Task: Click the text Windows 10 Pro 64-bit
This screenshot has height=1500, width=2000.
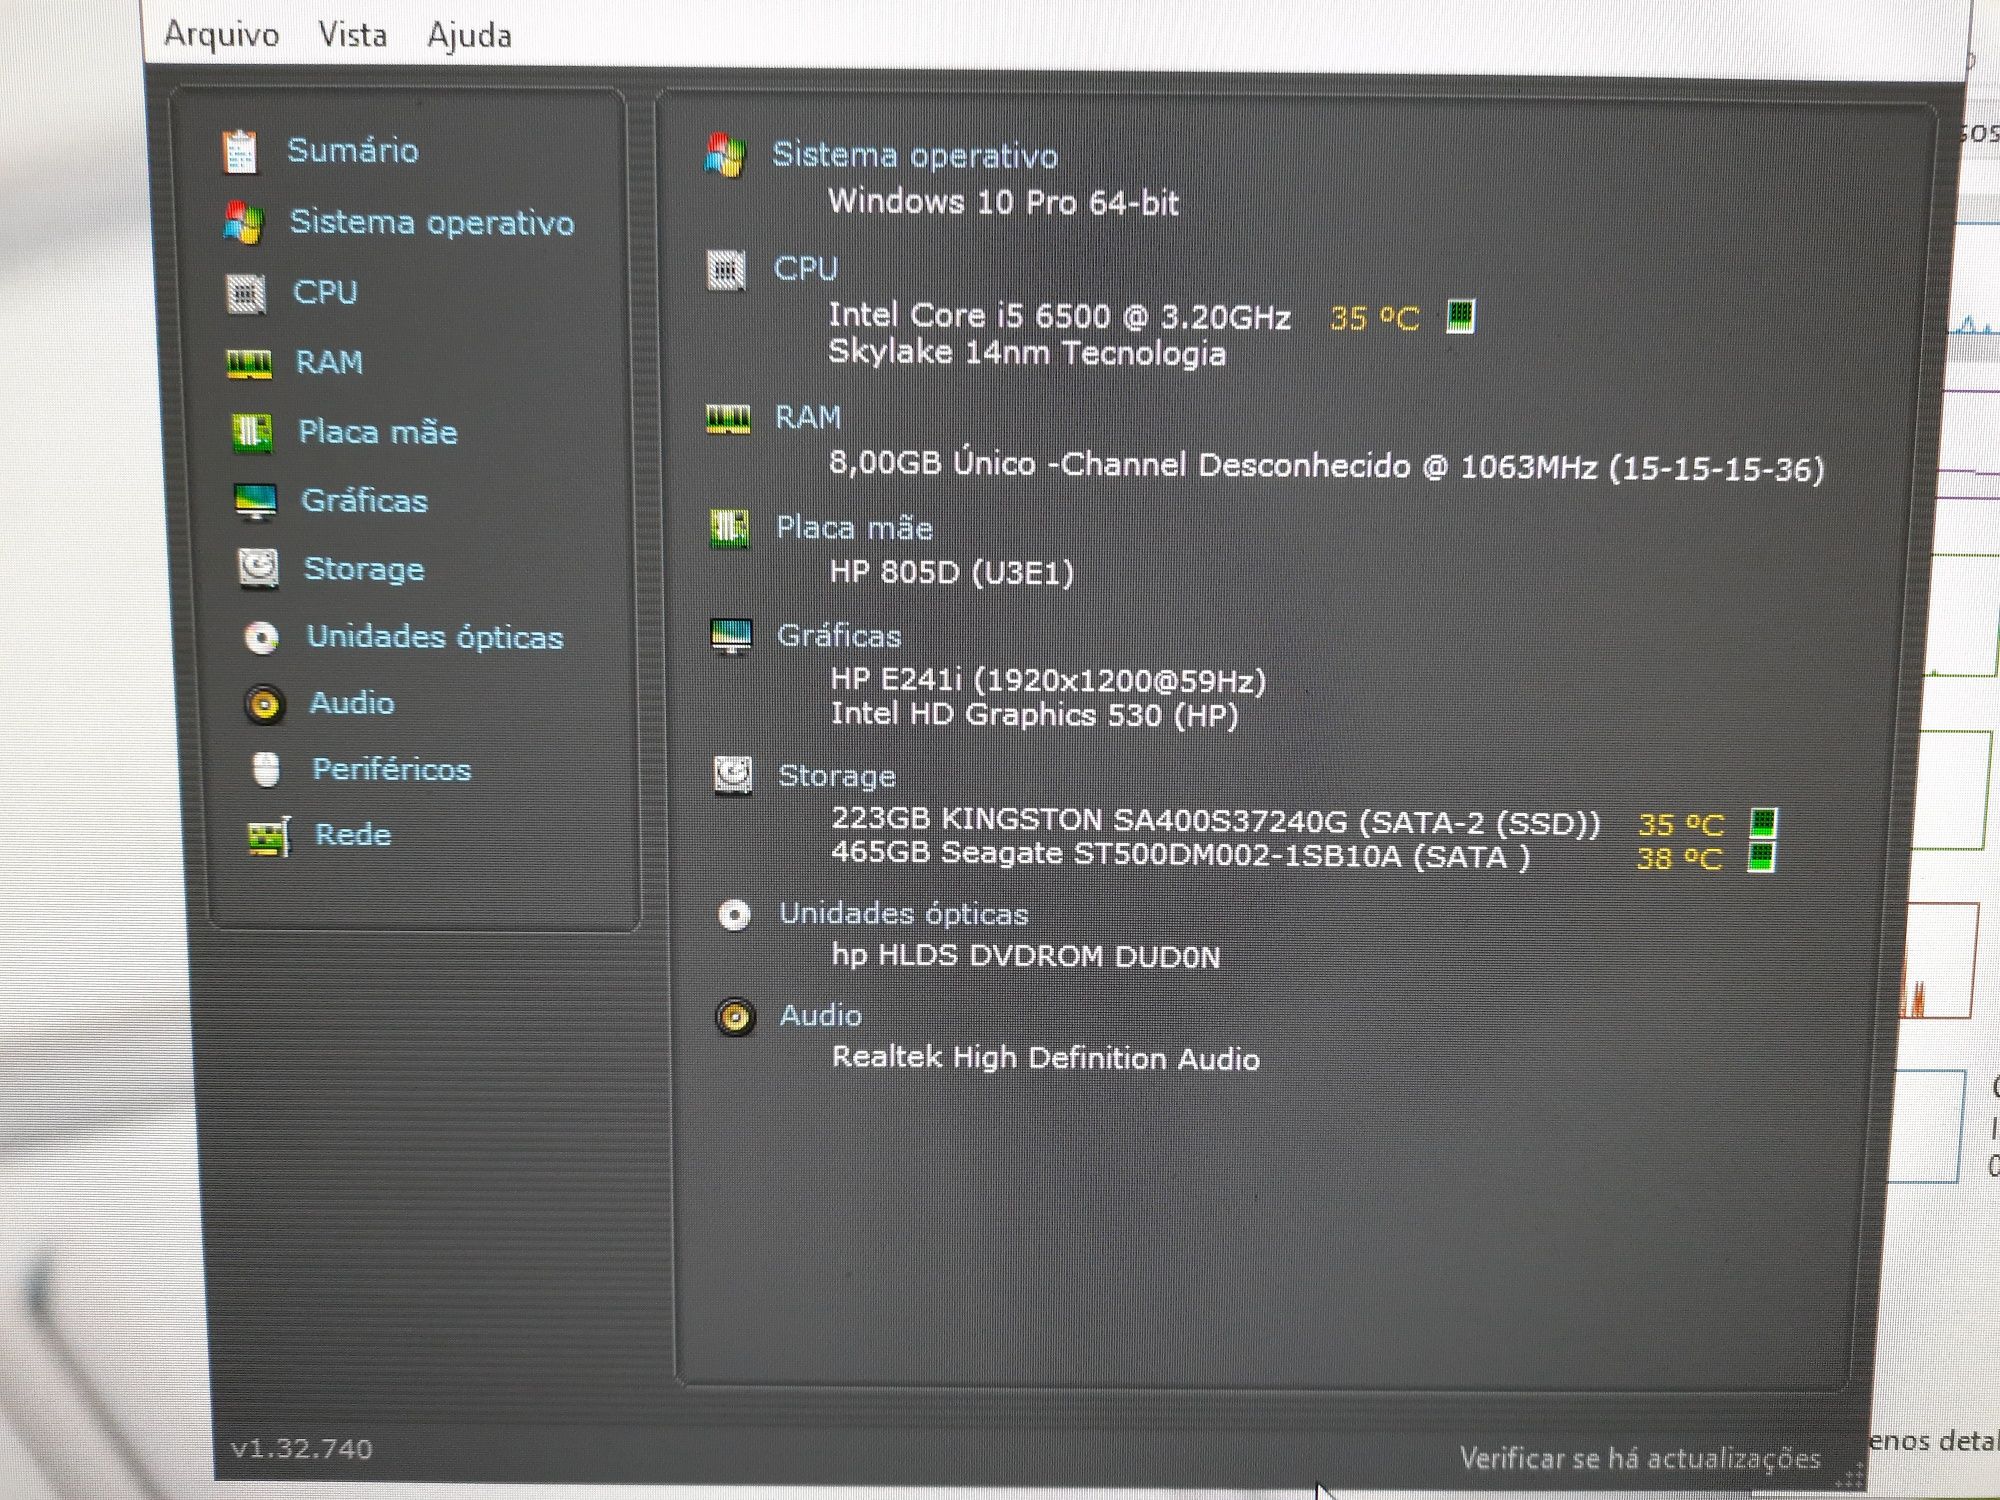Action: coord(1004,202)
